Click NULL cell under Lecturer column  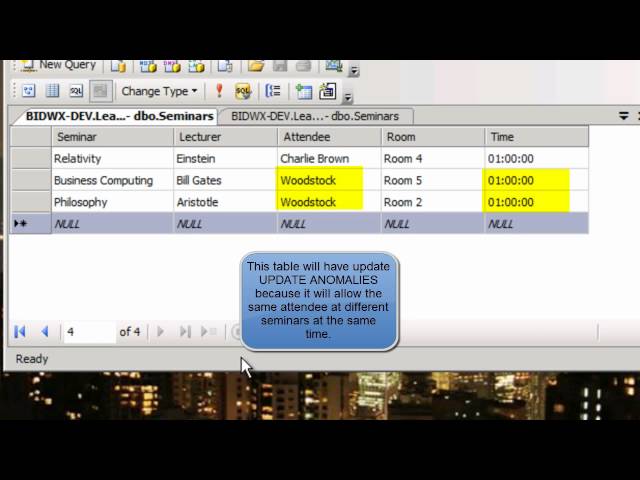pyautogui.click(x=225, y=224)
